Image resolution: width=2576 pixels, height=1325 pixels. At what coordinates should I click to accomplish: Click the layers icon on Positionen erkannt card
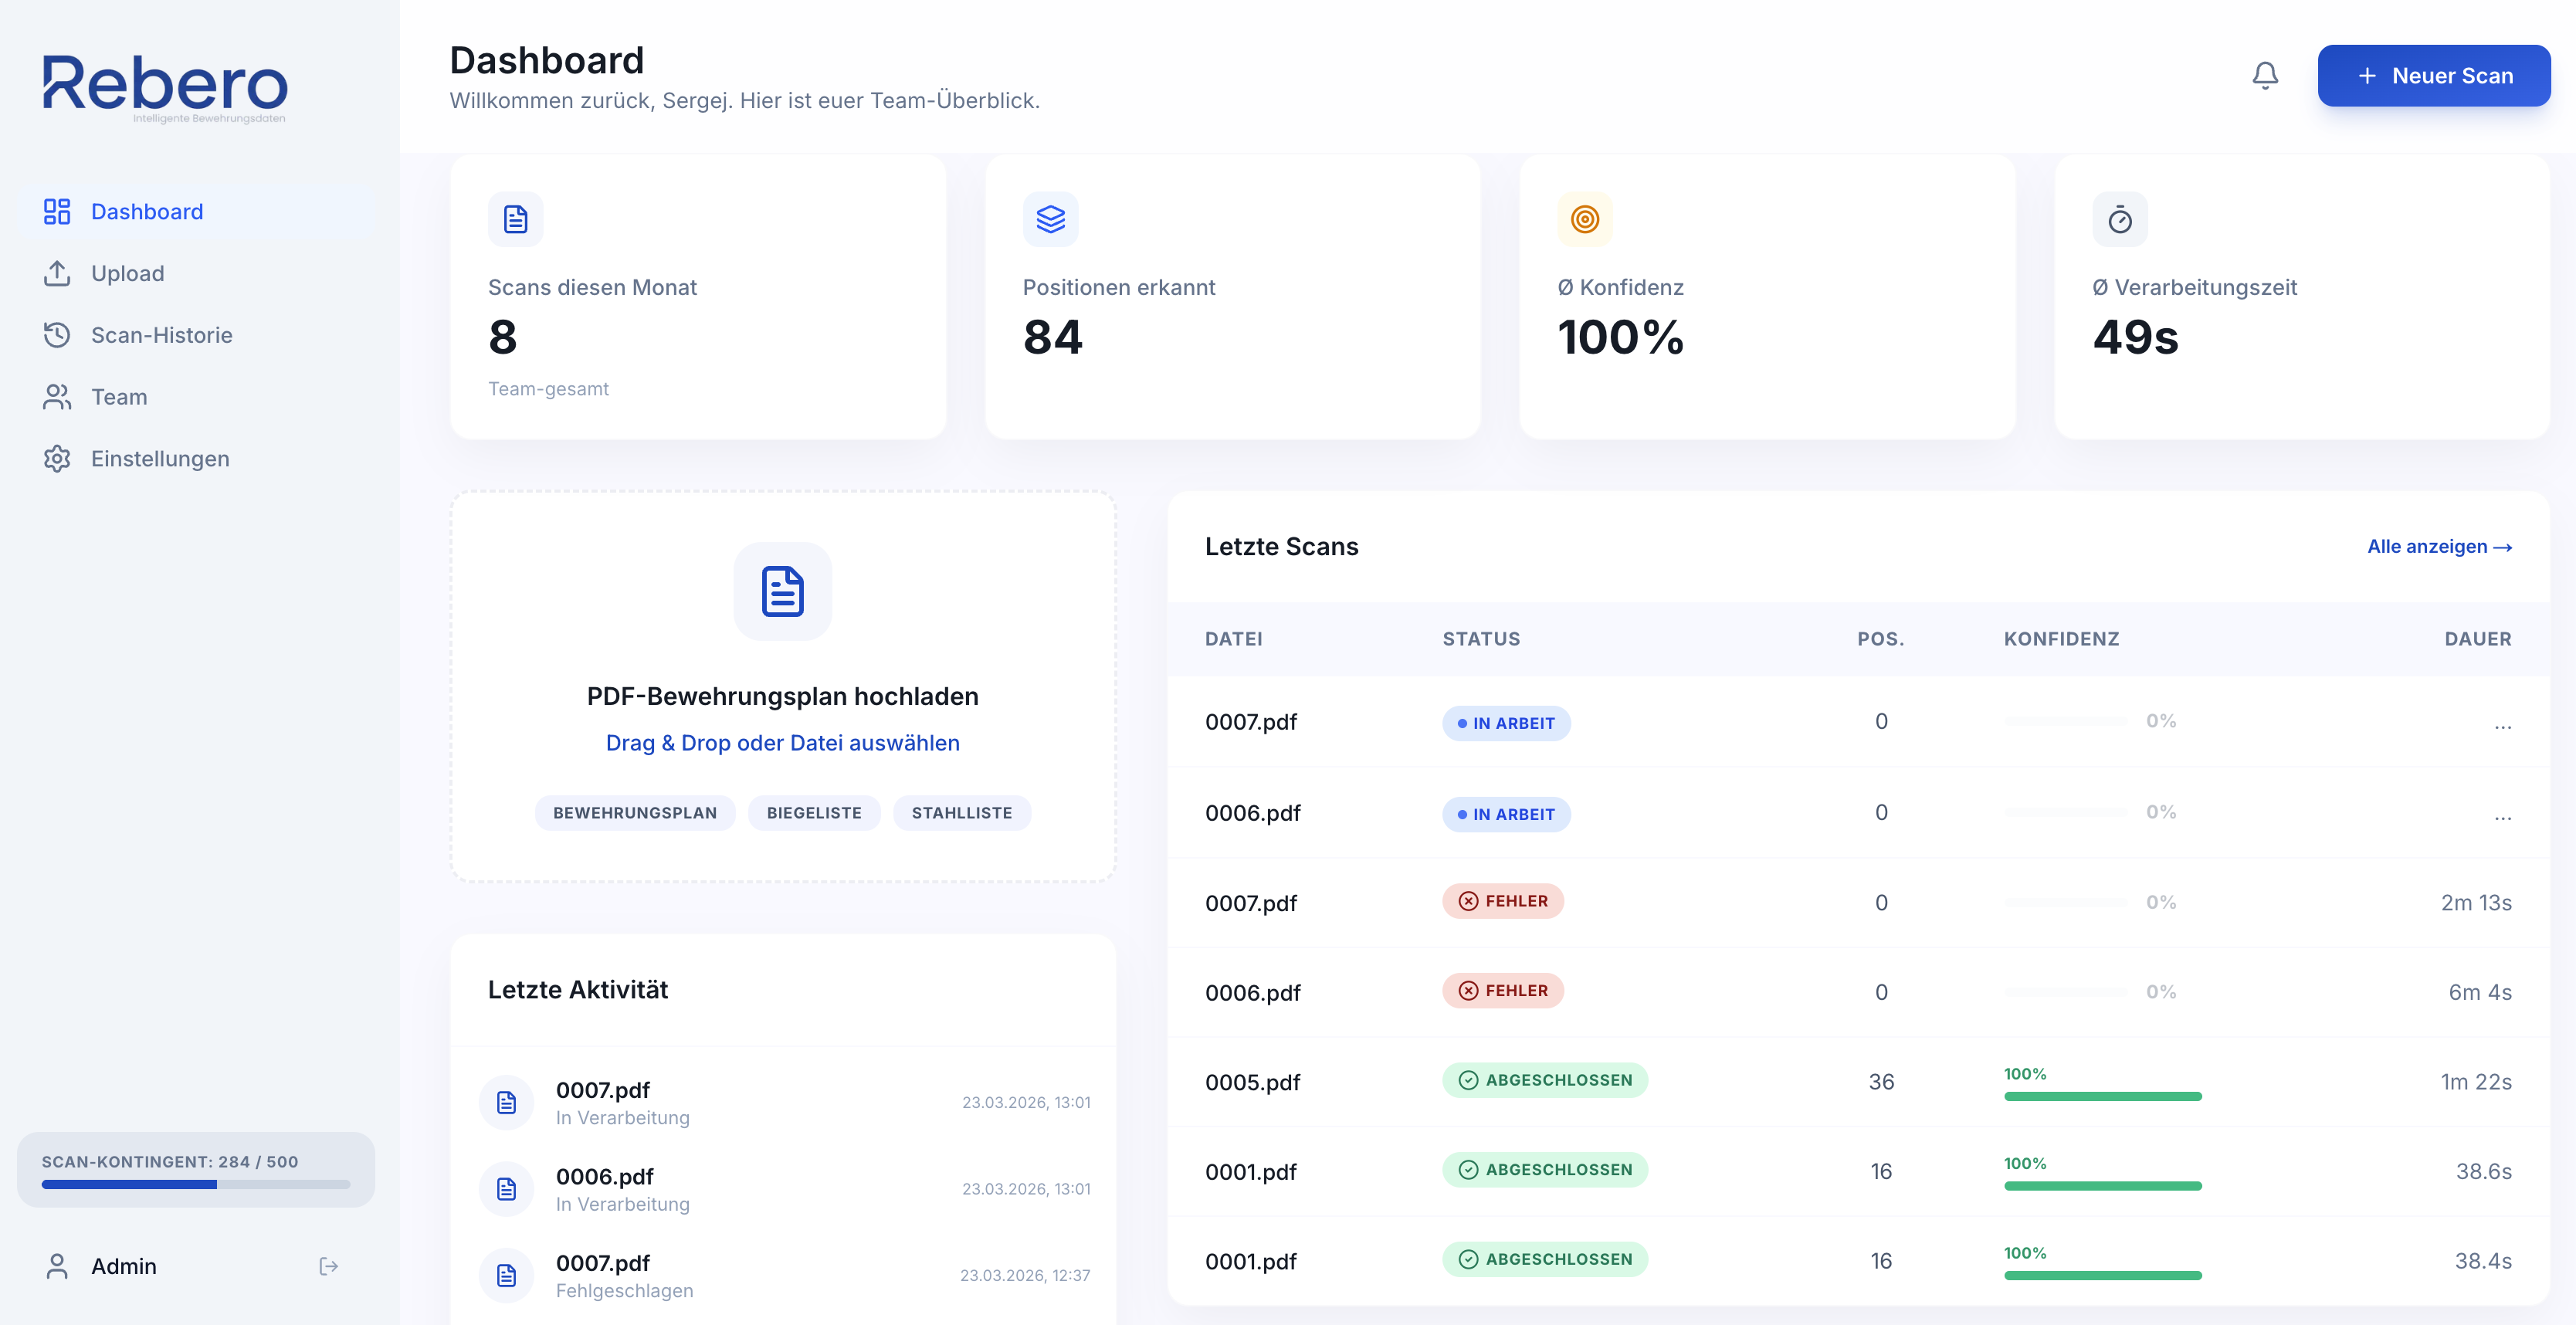click(x=1051, y=218)
